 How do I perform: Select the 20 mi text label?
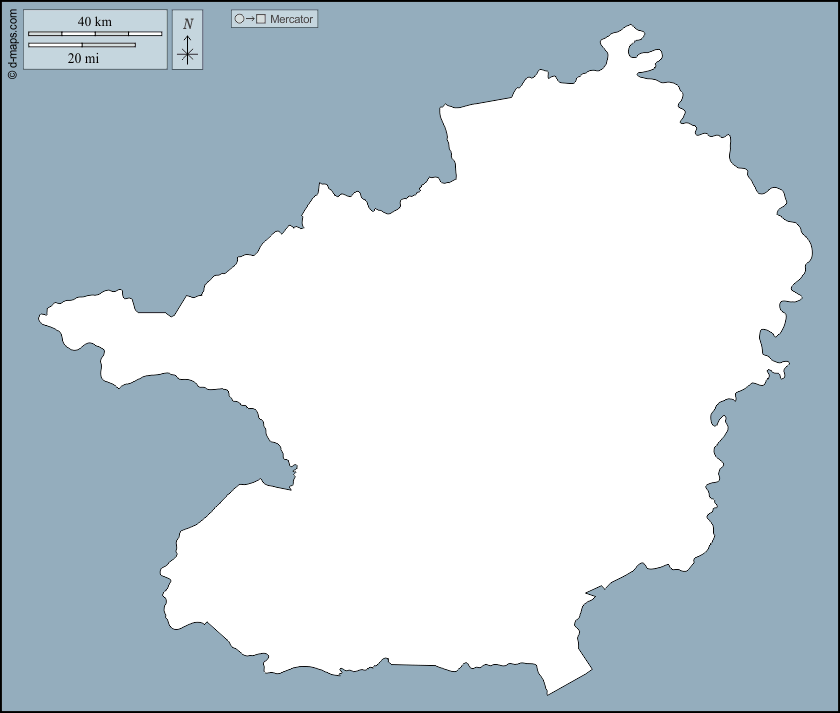pos(84,57)
